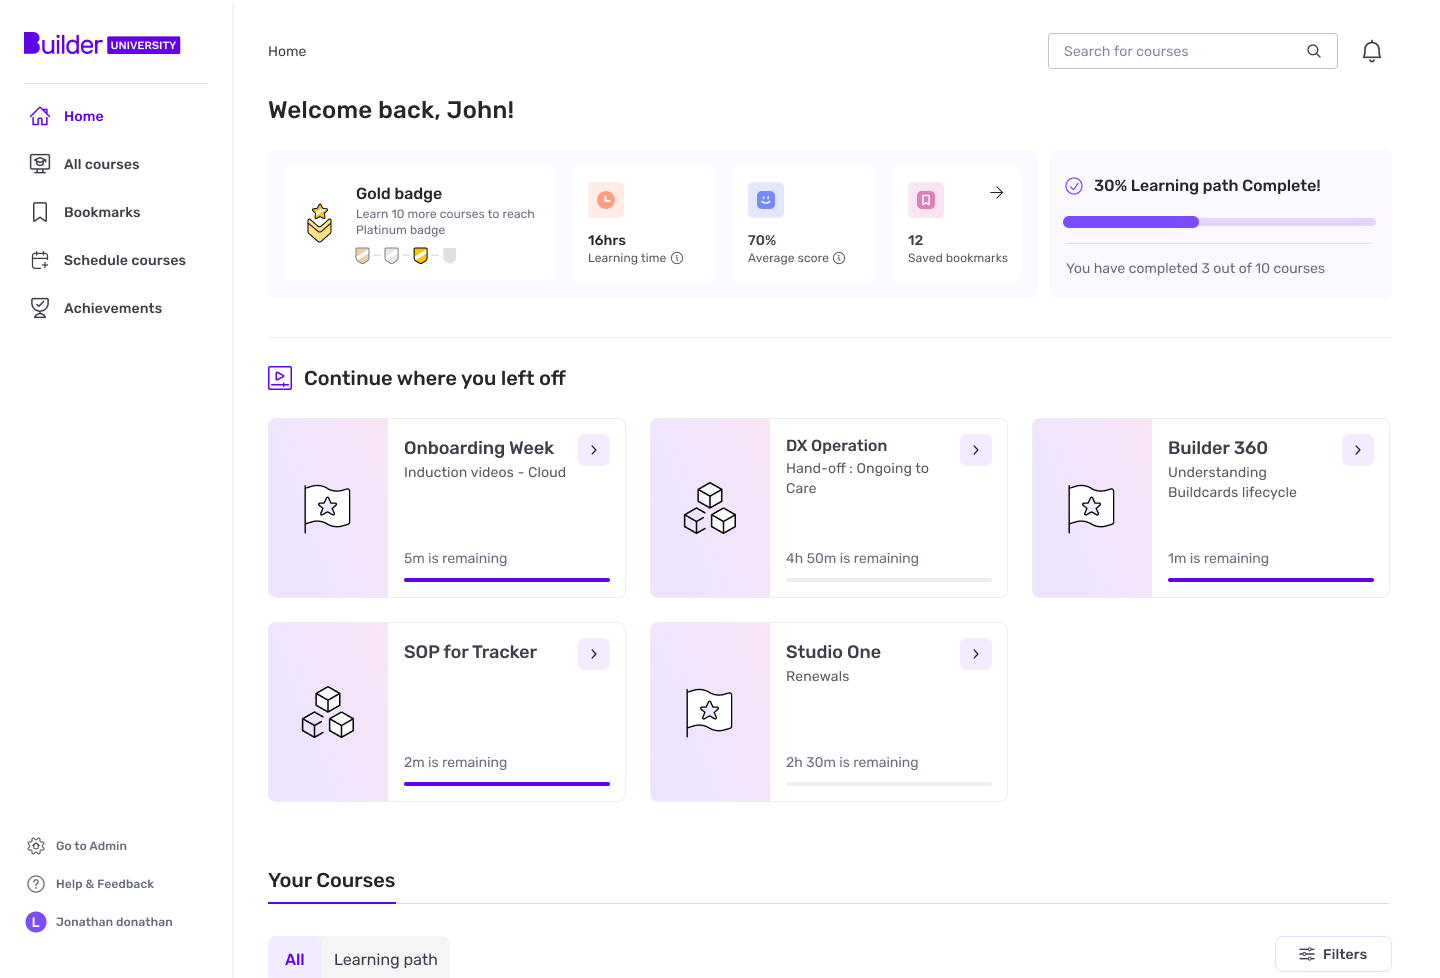This screenshot has height=978, width=1440.
Task: Switch to the All courses tab
Action: [295, 958]
